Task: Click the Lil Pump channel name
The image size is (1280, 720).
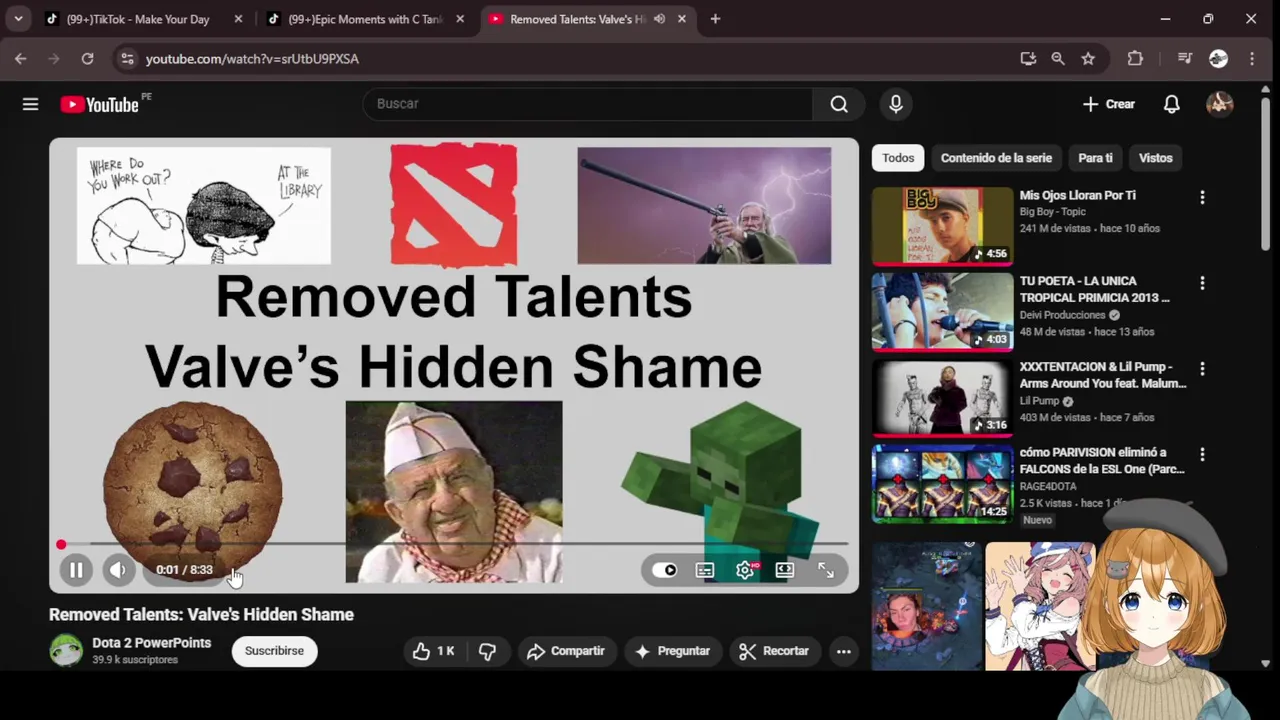Action: [x=1039, y=401]
